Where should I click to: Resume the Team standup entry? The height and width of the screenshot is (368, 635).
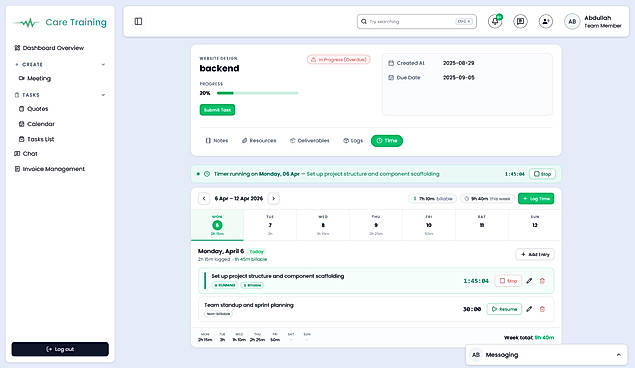[x=504, y=309]
